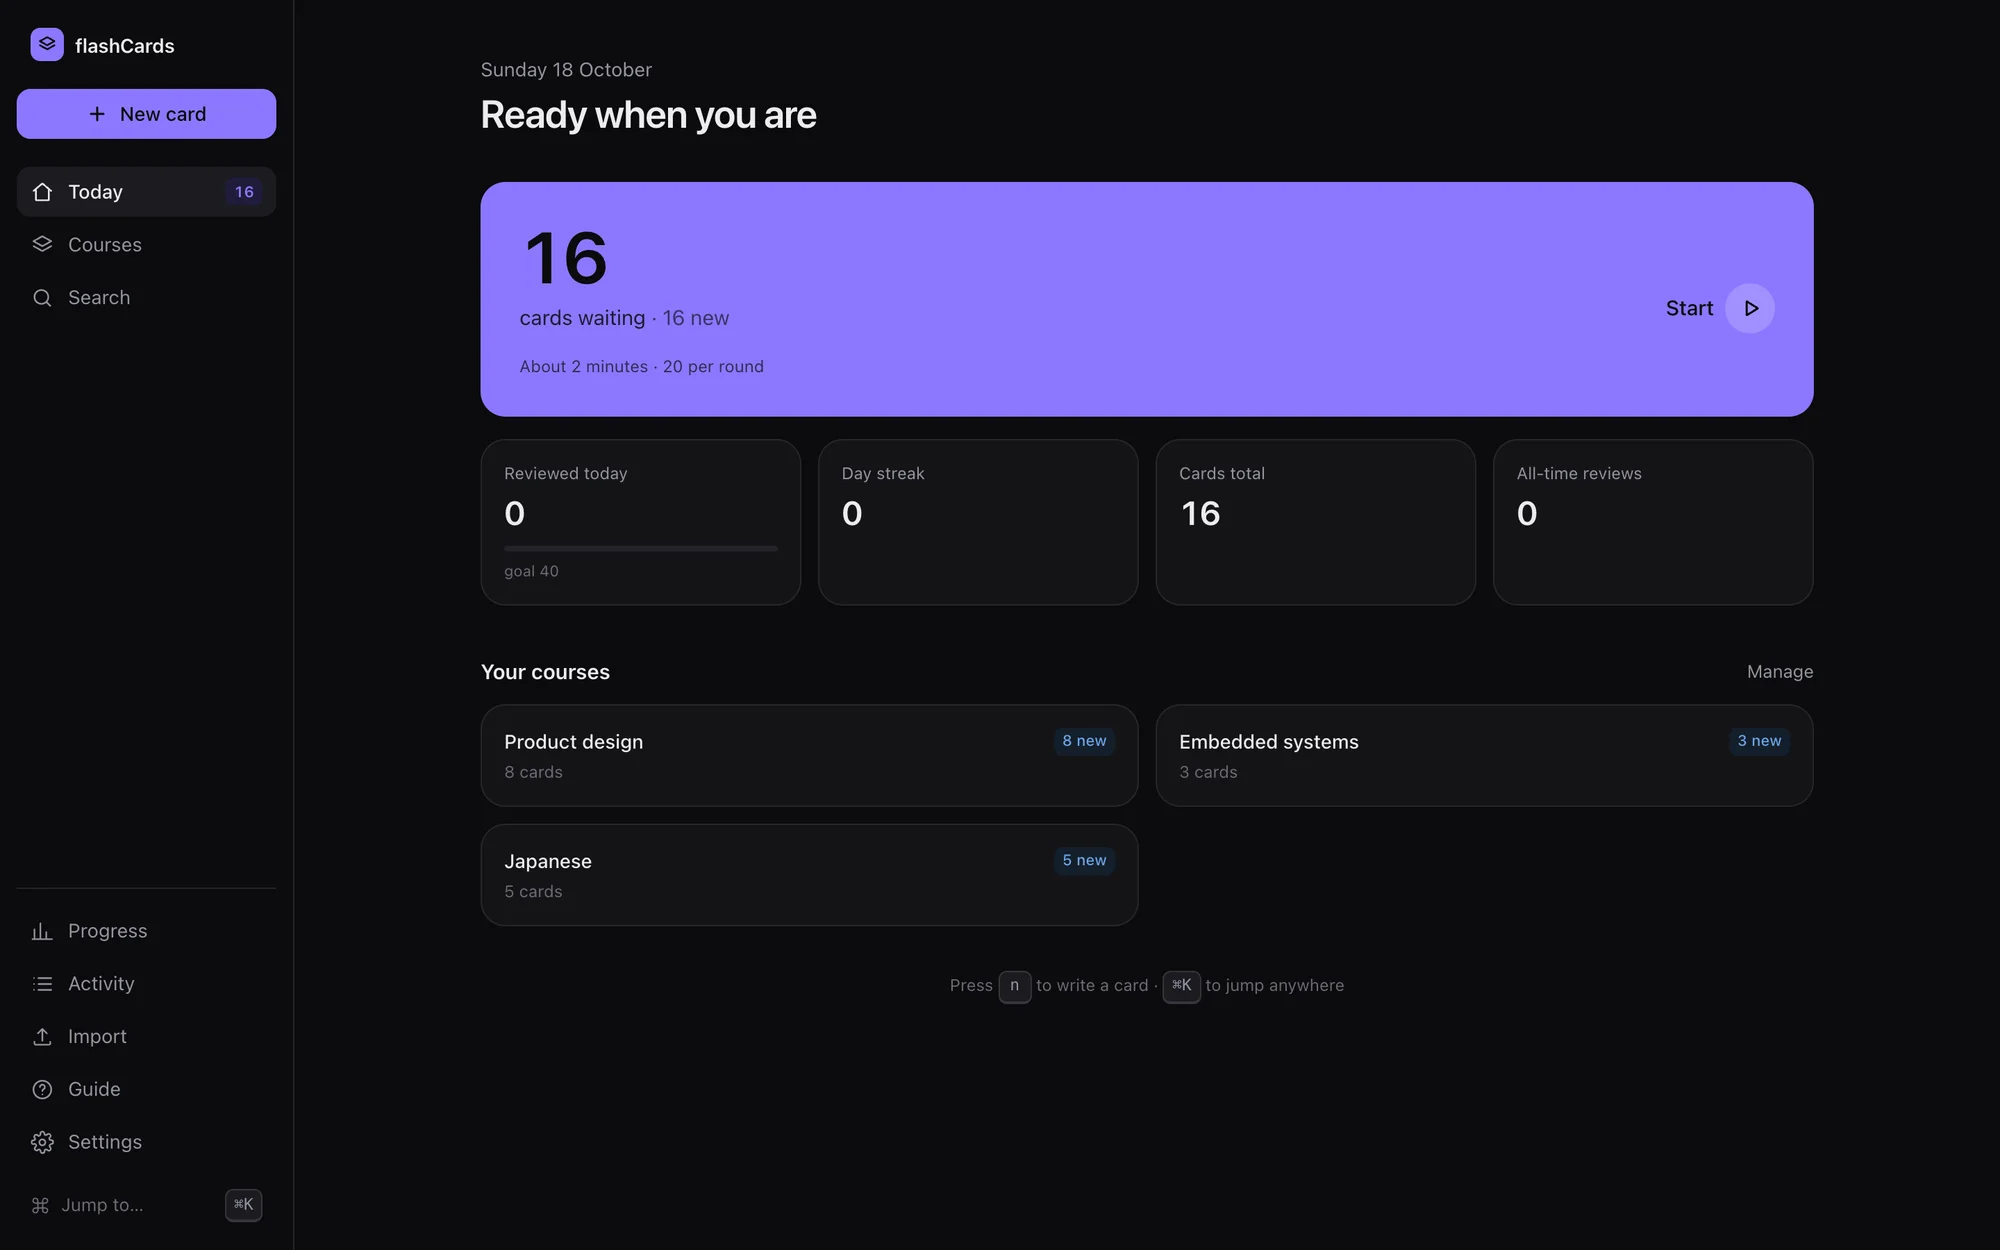
Task: Select Import label in the sidebar
Action: coord(97,1037)
